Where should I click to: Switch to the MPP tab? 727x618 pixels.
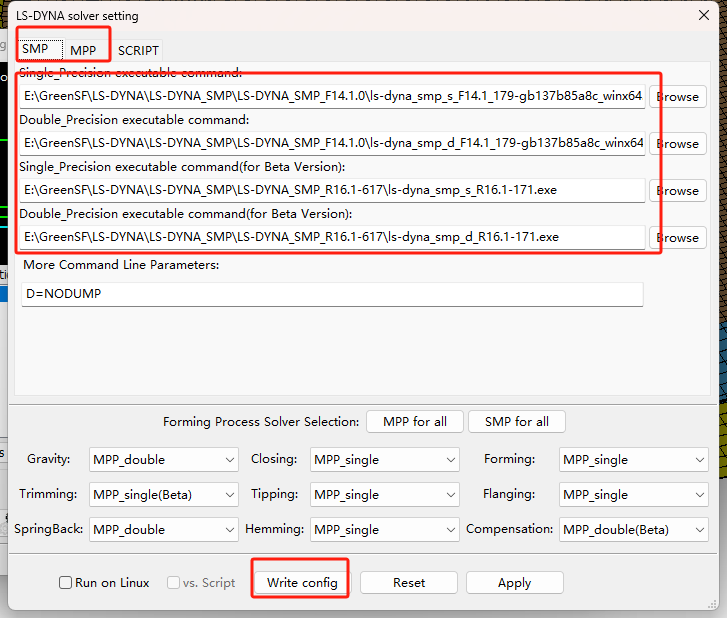(83, 50)
